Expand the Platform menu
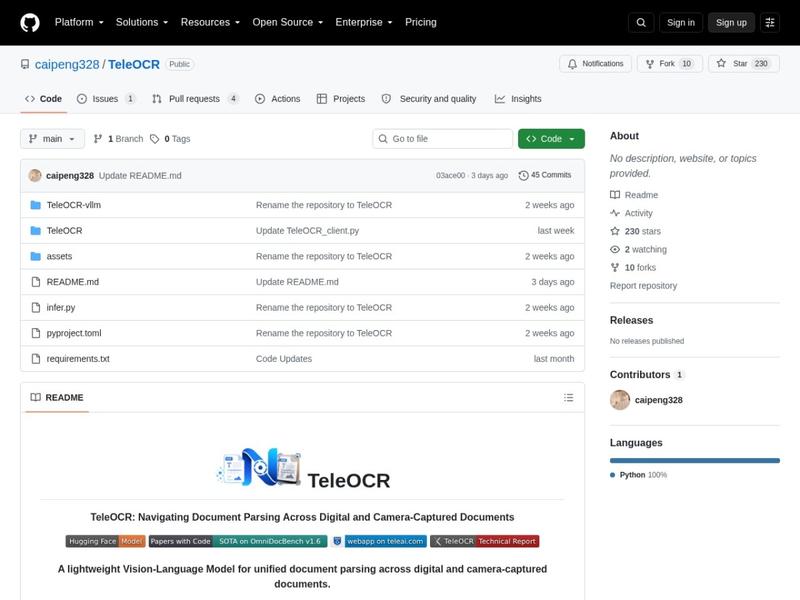 (79, 22)
